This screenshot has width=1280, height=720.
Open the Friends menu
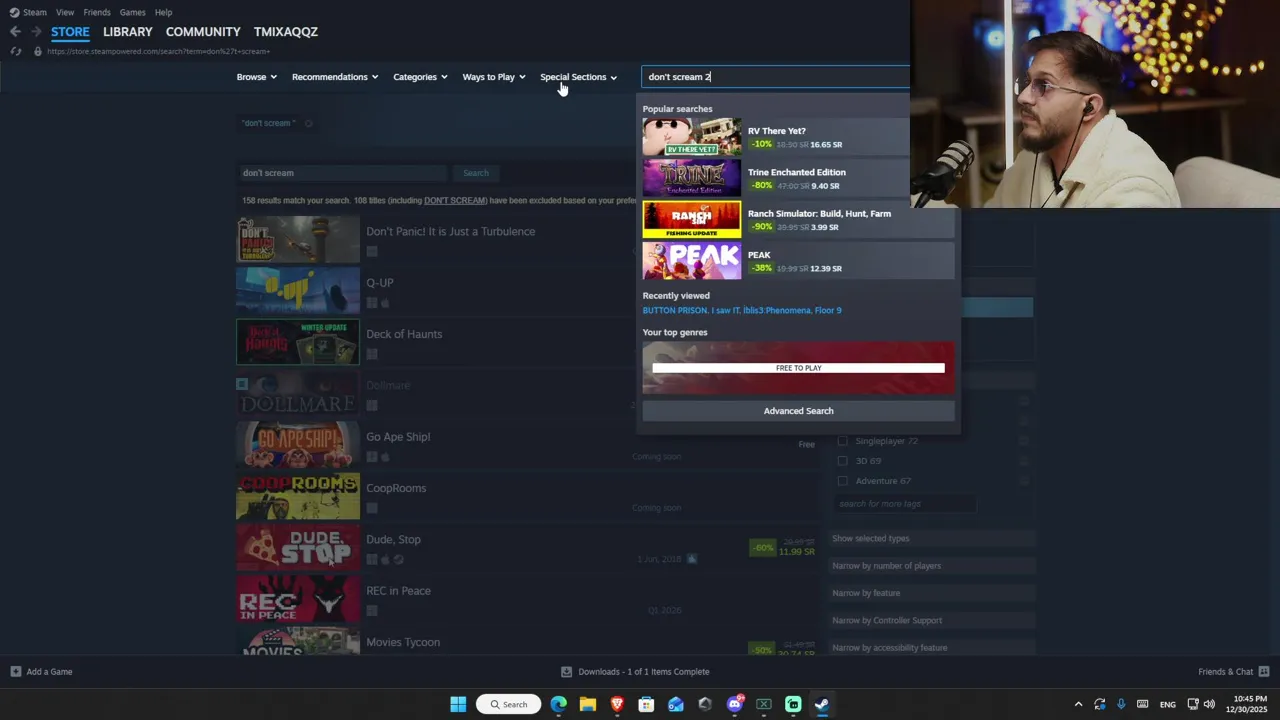pyautogui.click(x=97, y=12)
